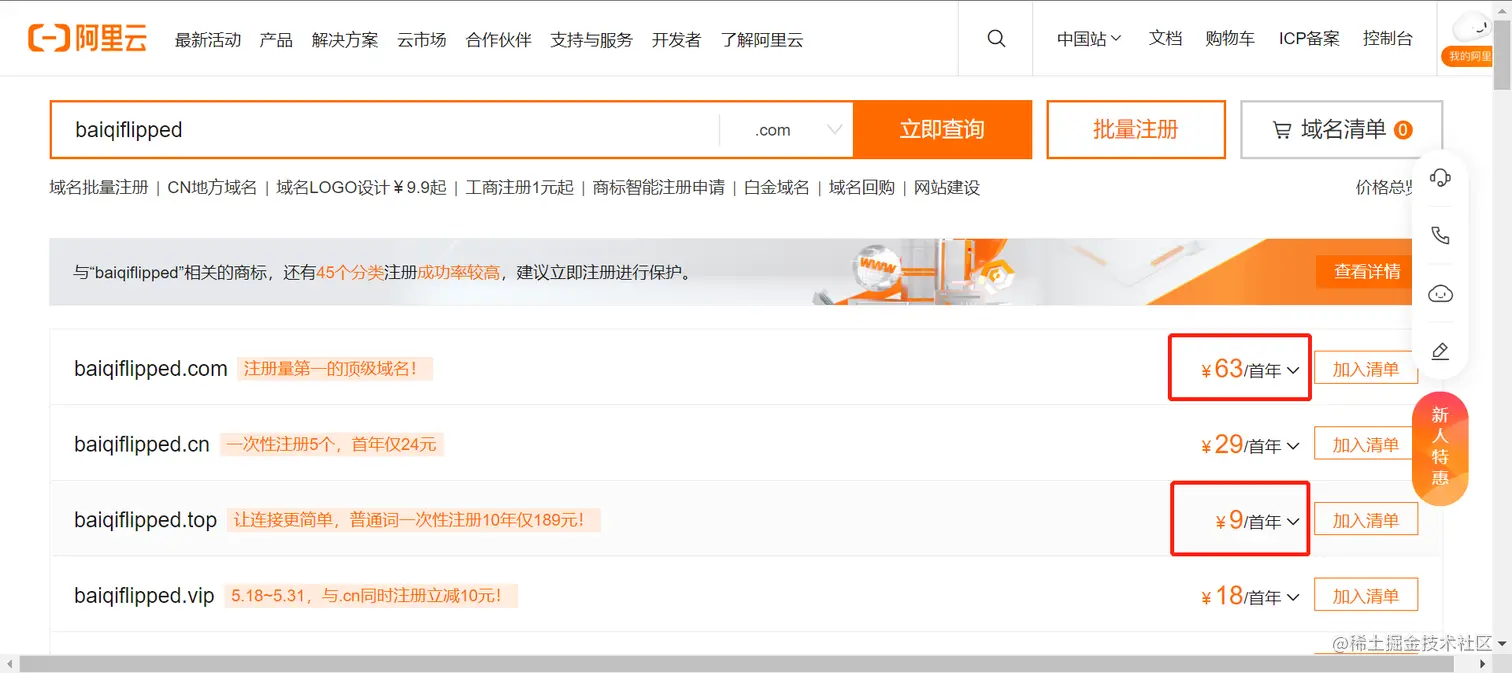
Task: Open the 购物车 link
Action: [1230, 38]
